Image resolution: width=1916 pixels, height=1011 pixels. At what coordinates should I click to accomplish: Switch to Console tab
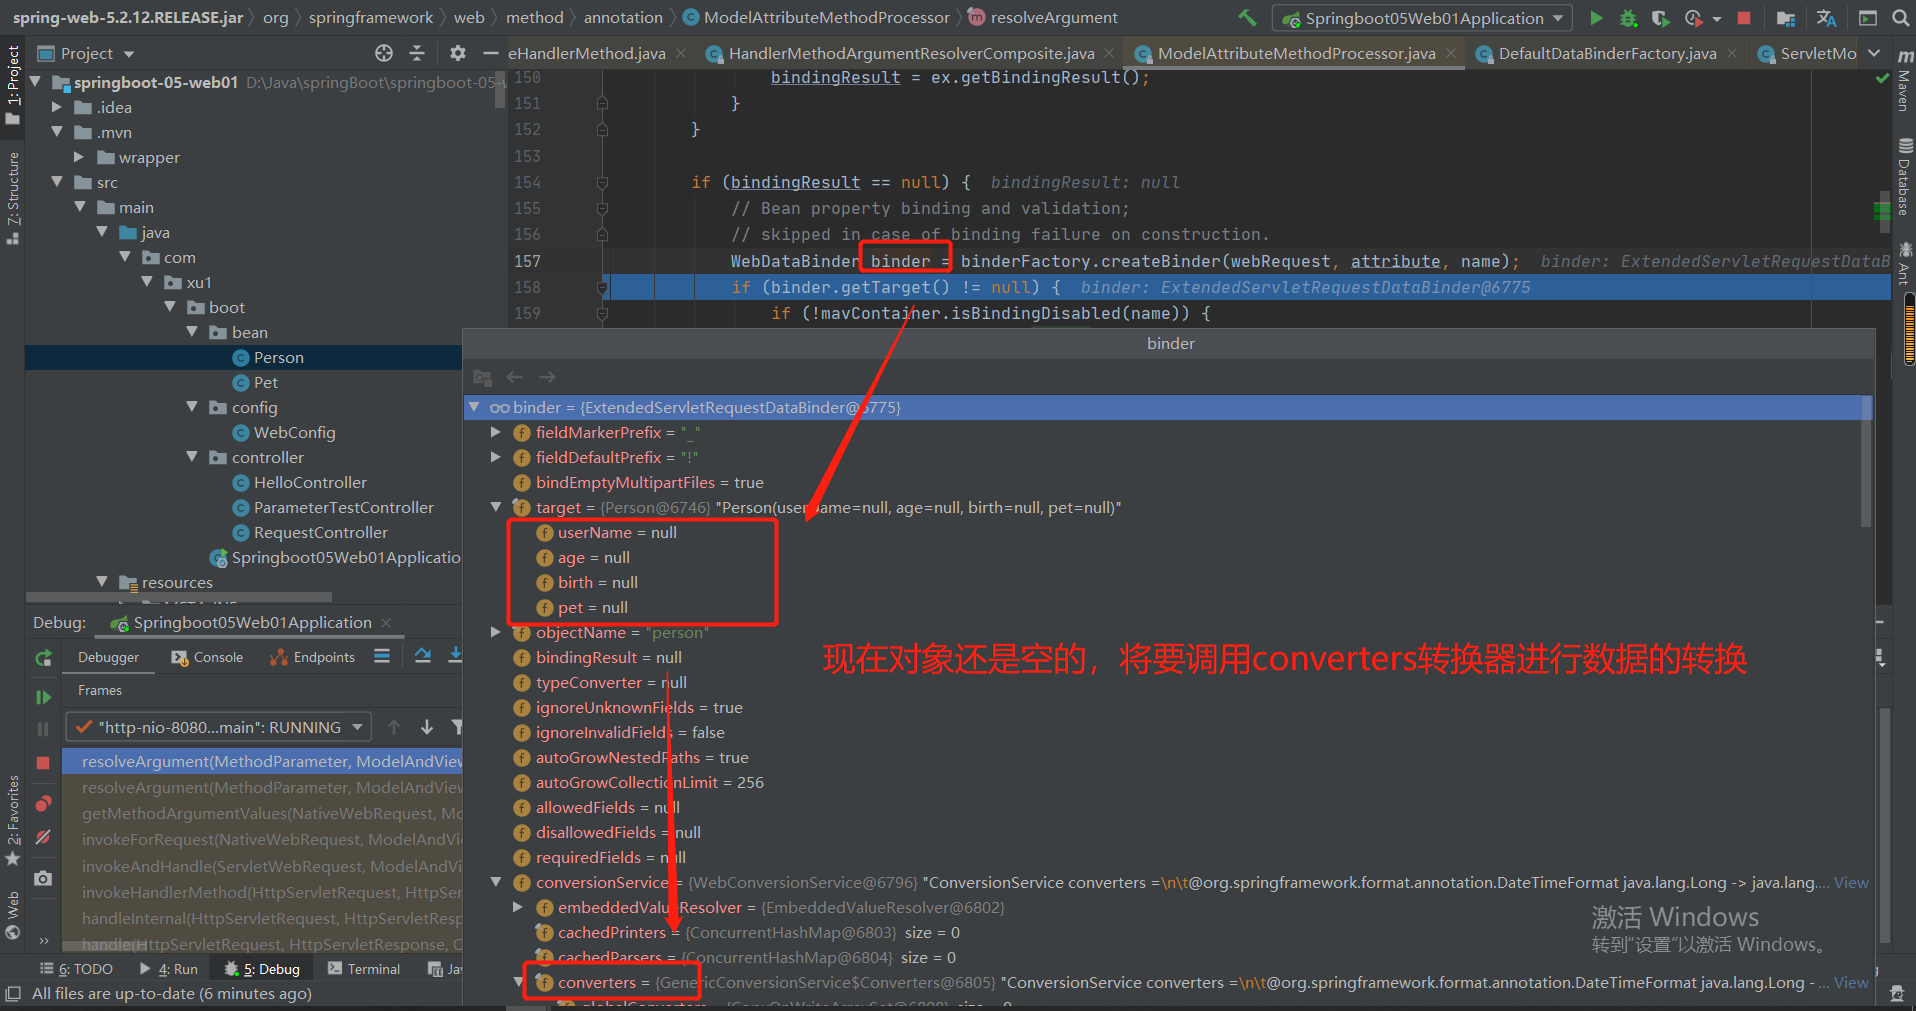(x=207, y=657)
